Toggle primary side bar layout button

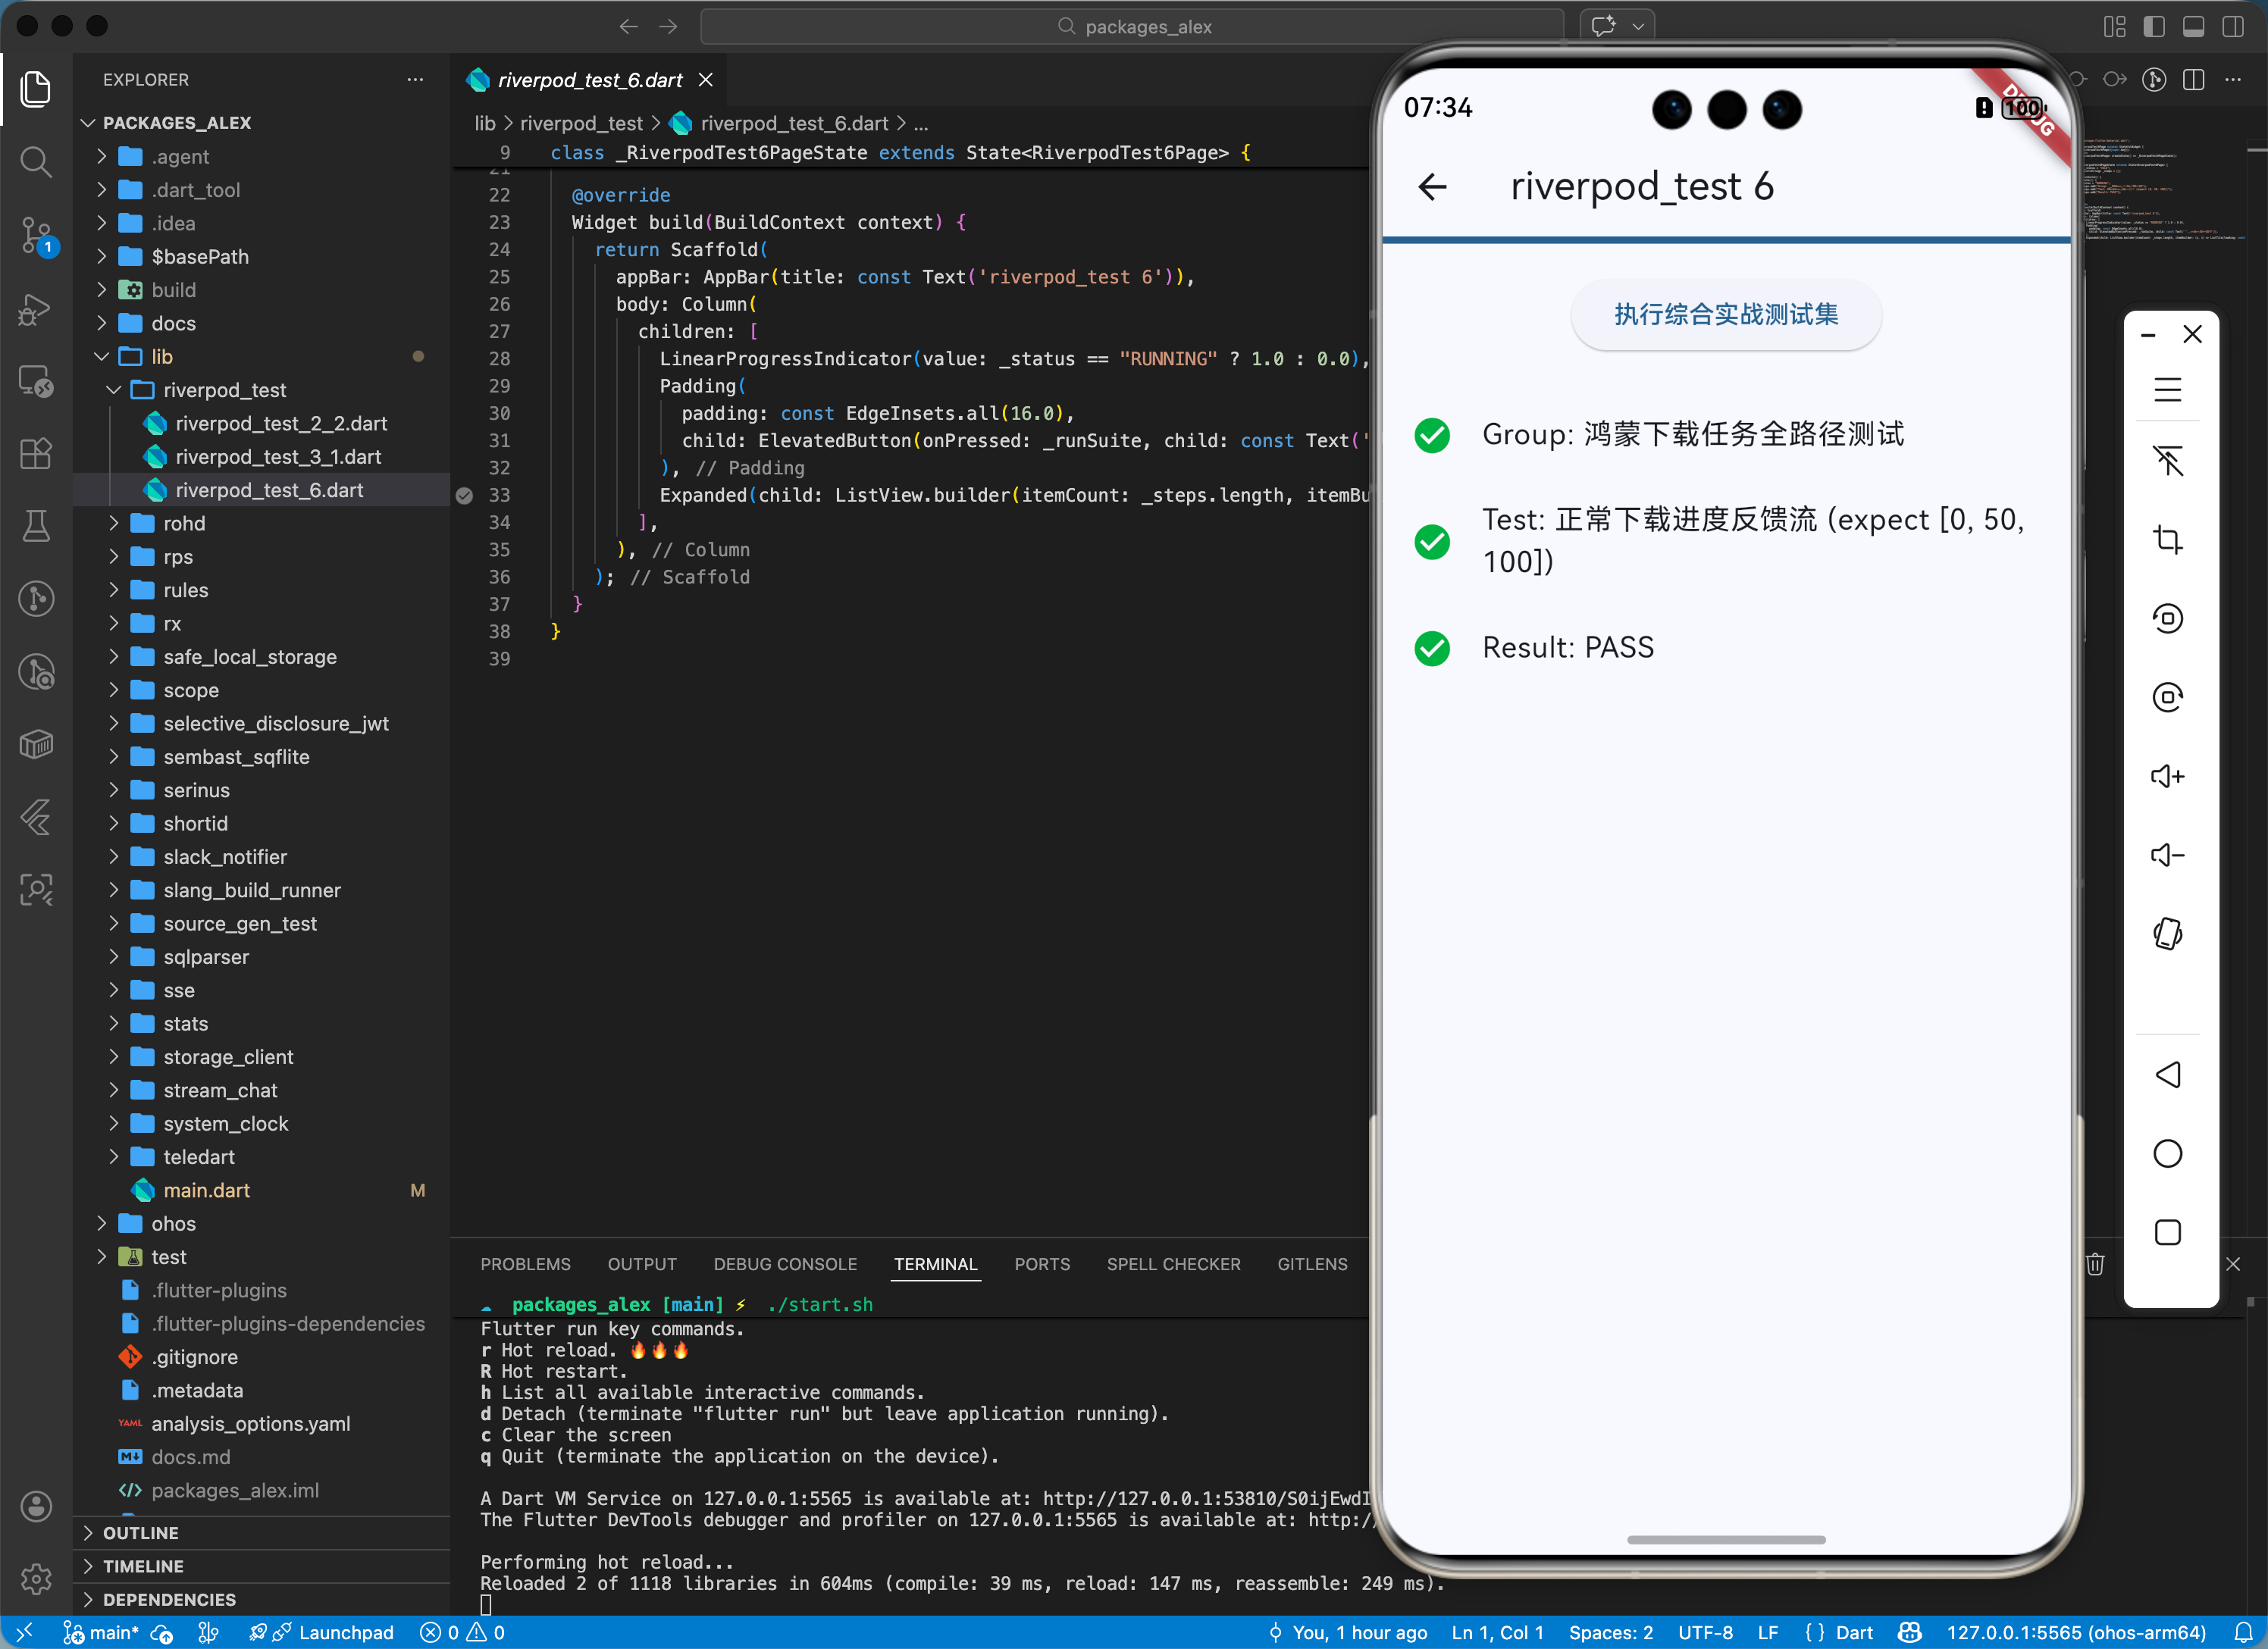pyautogui.click(x=2154, y=26)
